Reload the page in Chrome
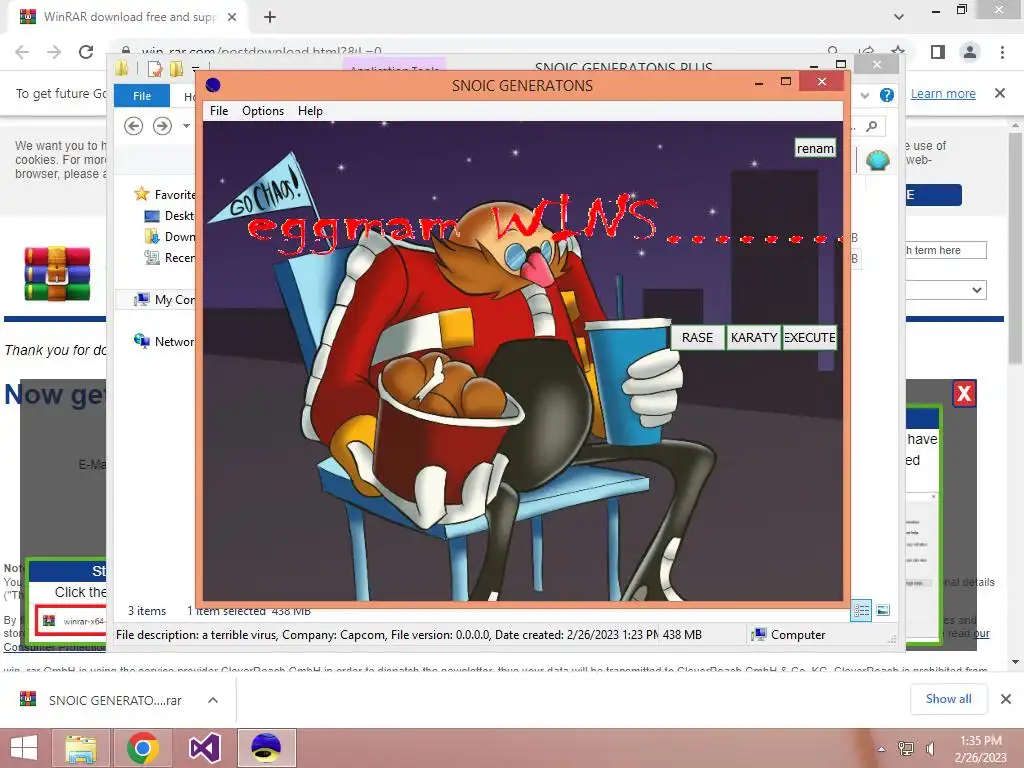Screen dimensions: 1024x768 pos(86,52)
